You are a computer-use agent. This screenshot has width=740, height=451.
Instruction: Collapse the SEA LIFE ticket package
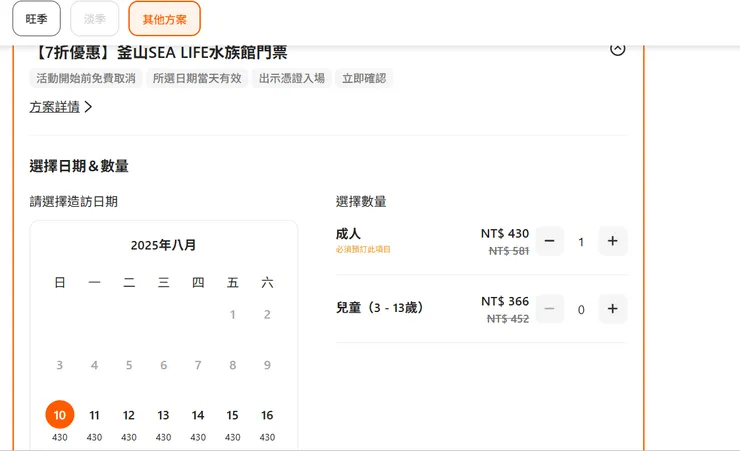pos(617,49)
